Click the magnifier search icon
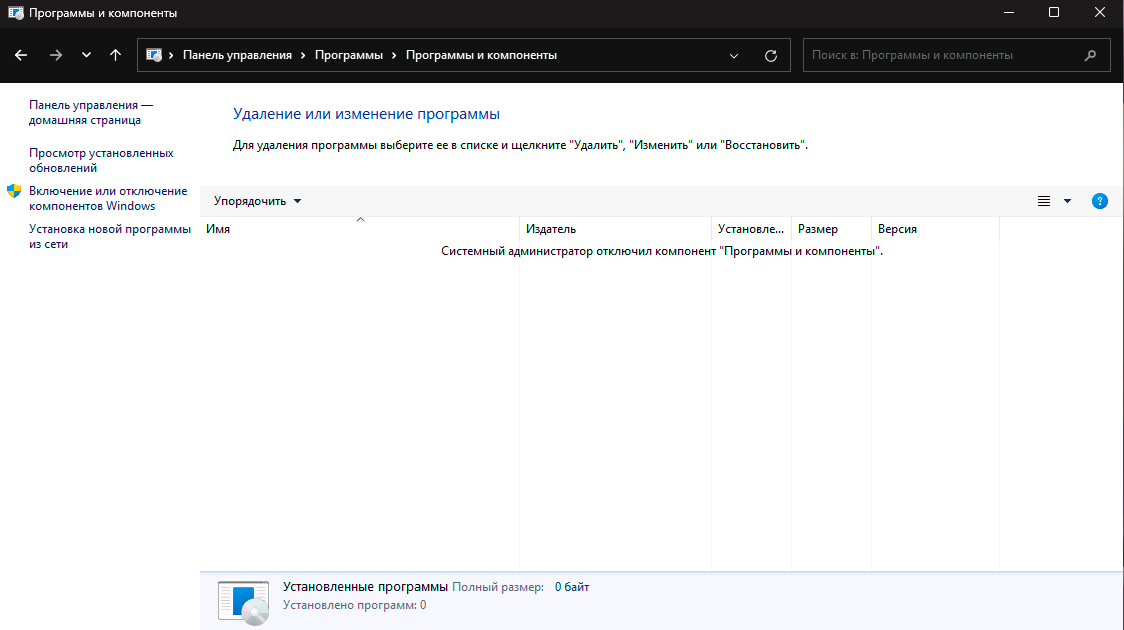Viewport: 1124px width, 630px height. coord(1090,55)
